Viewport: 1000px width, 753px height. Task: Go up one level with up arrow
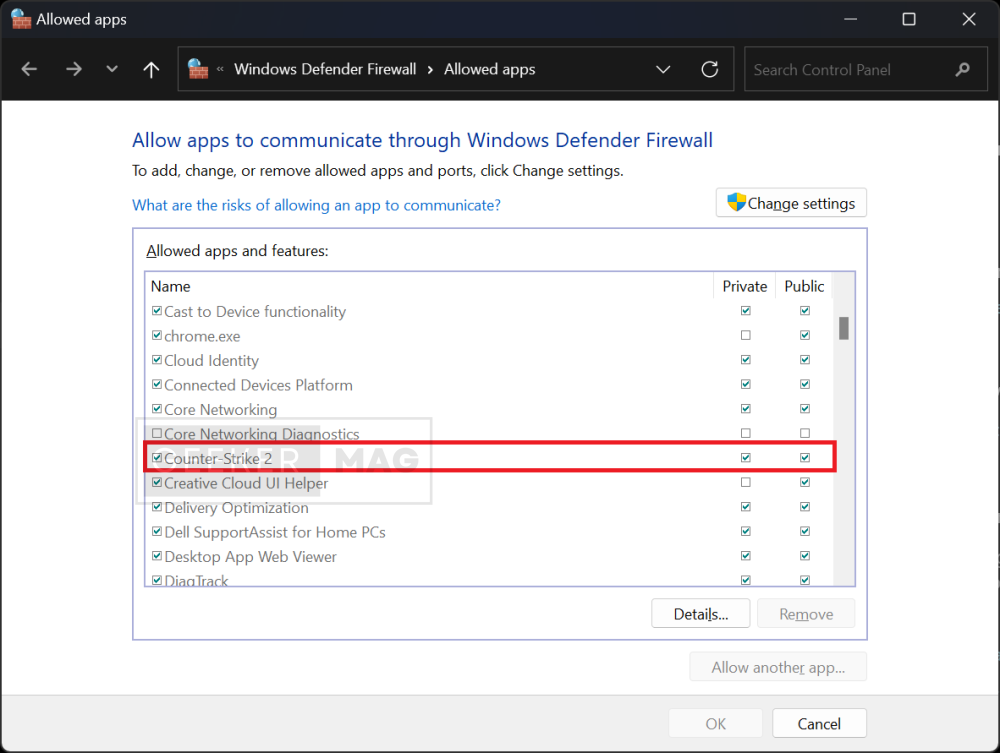tap(151, 69)
